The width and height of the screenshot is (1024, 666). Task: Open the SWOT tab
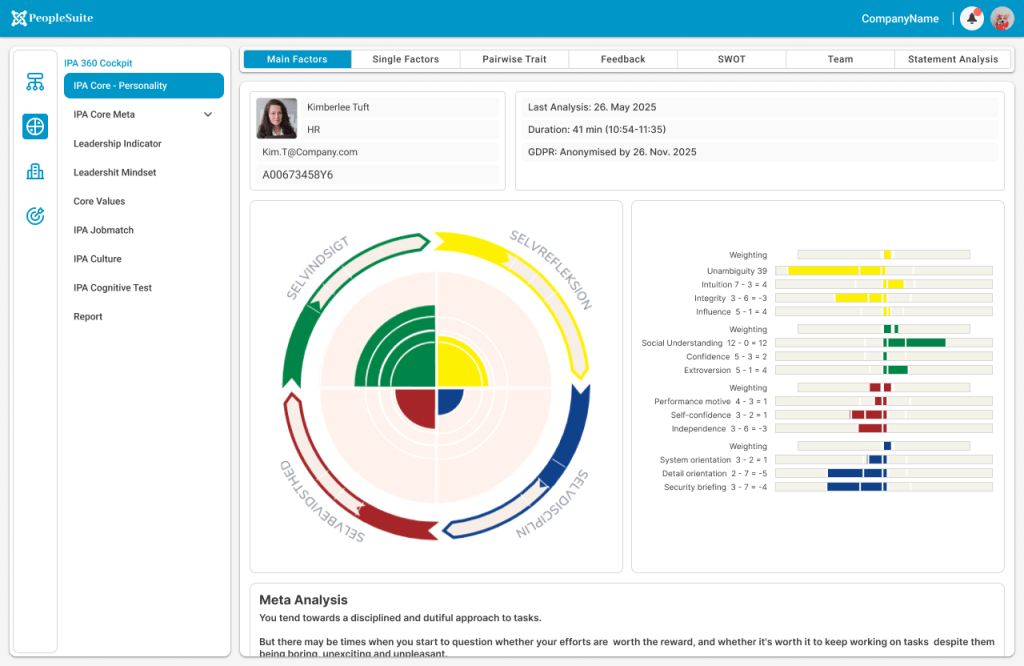[731, 59]
